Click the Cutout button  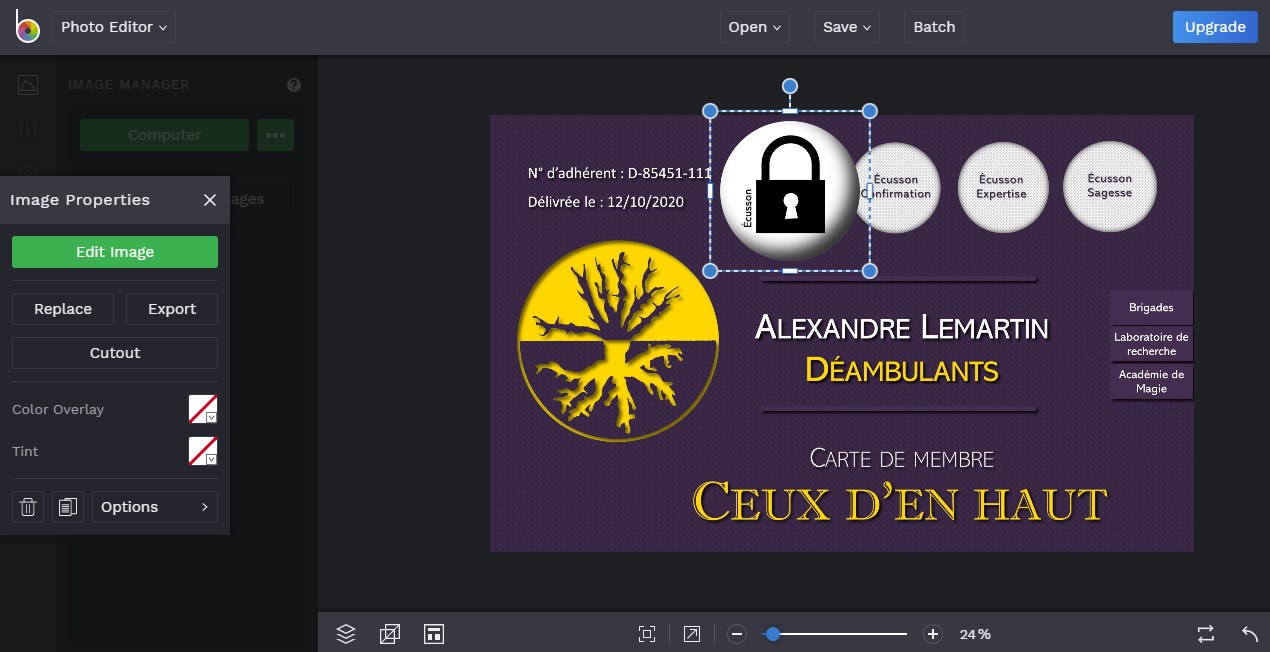click(115, 353)
